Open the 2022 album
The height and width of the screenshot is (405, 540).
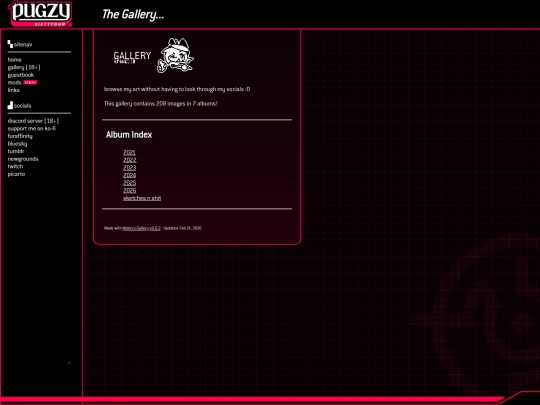coord(129,160)
